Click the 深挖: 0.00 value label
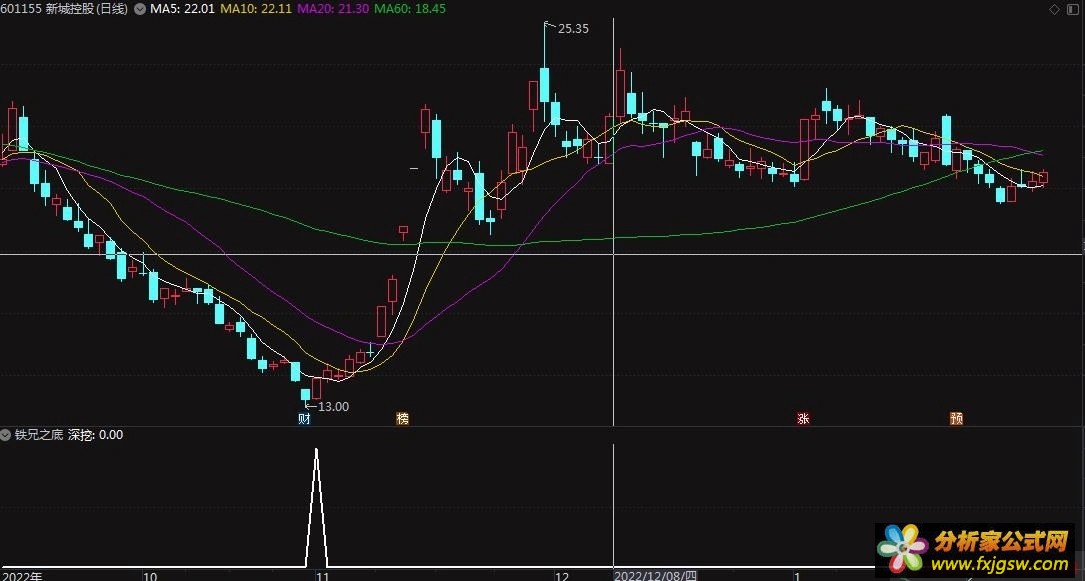This screenshot has height=581, width=1085. coord(95,435)
